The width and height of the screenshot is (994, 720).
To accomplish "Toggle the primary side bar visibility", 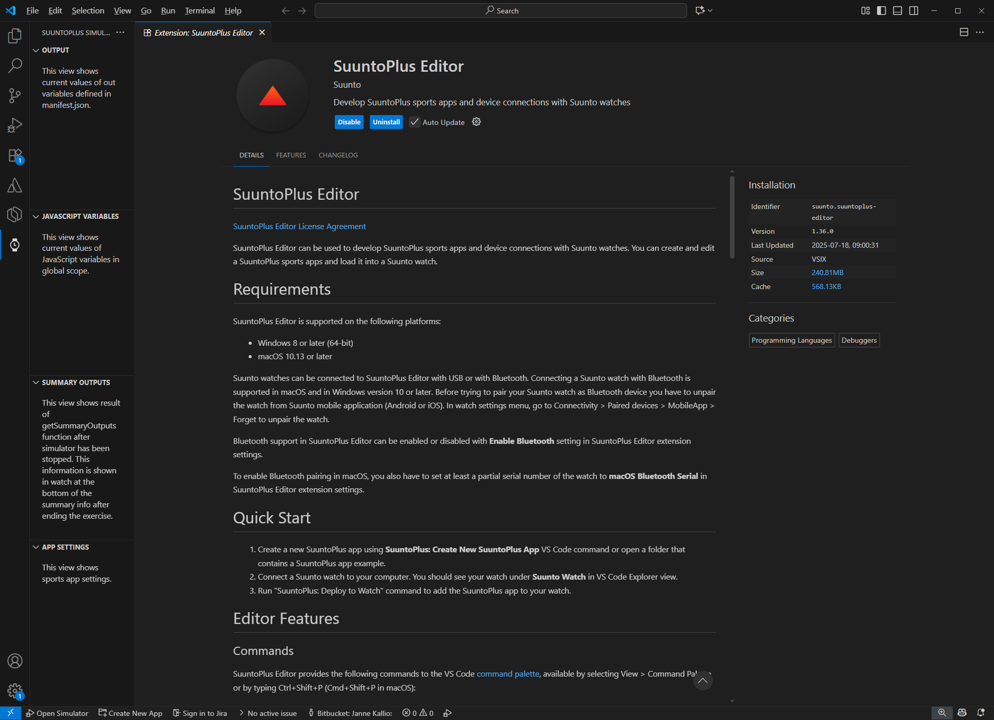I will point(881,11).
